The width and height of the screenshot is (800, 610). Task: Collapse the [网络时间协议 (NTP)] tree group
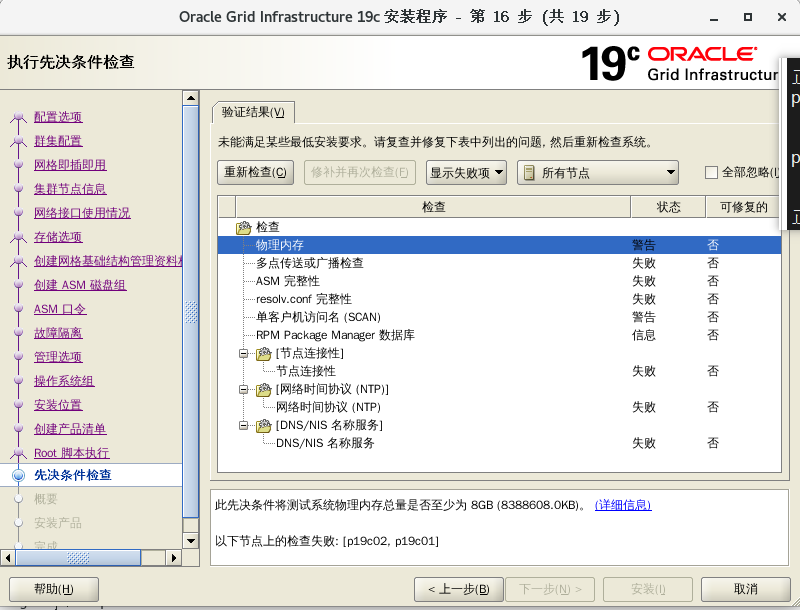click(244, 390)
